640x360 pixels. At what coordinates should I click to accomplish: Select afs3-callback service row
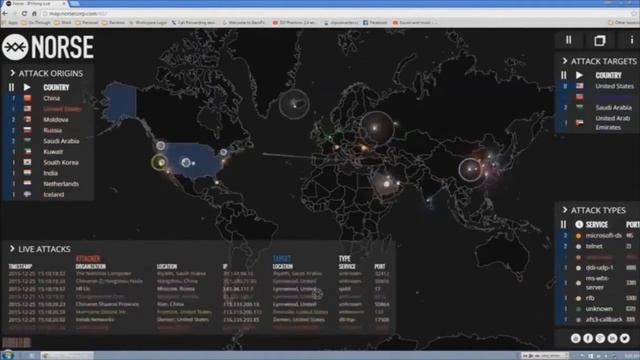(x=599, y=320)
